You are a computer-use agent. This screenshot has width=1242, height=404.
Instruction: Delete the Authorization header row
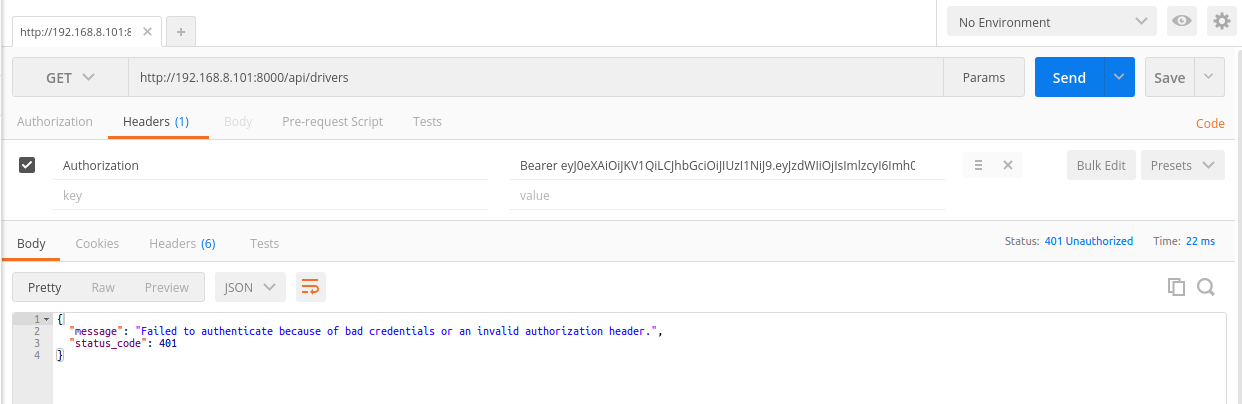(1008, 165)
